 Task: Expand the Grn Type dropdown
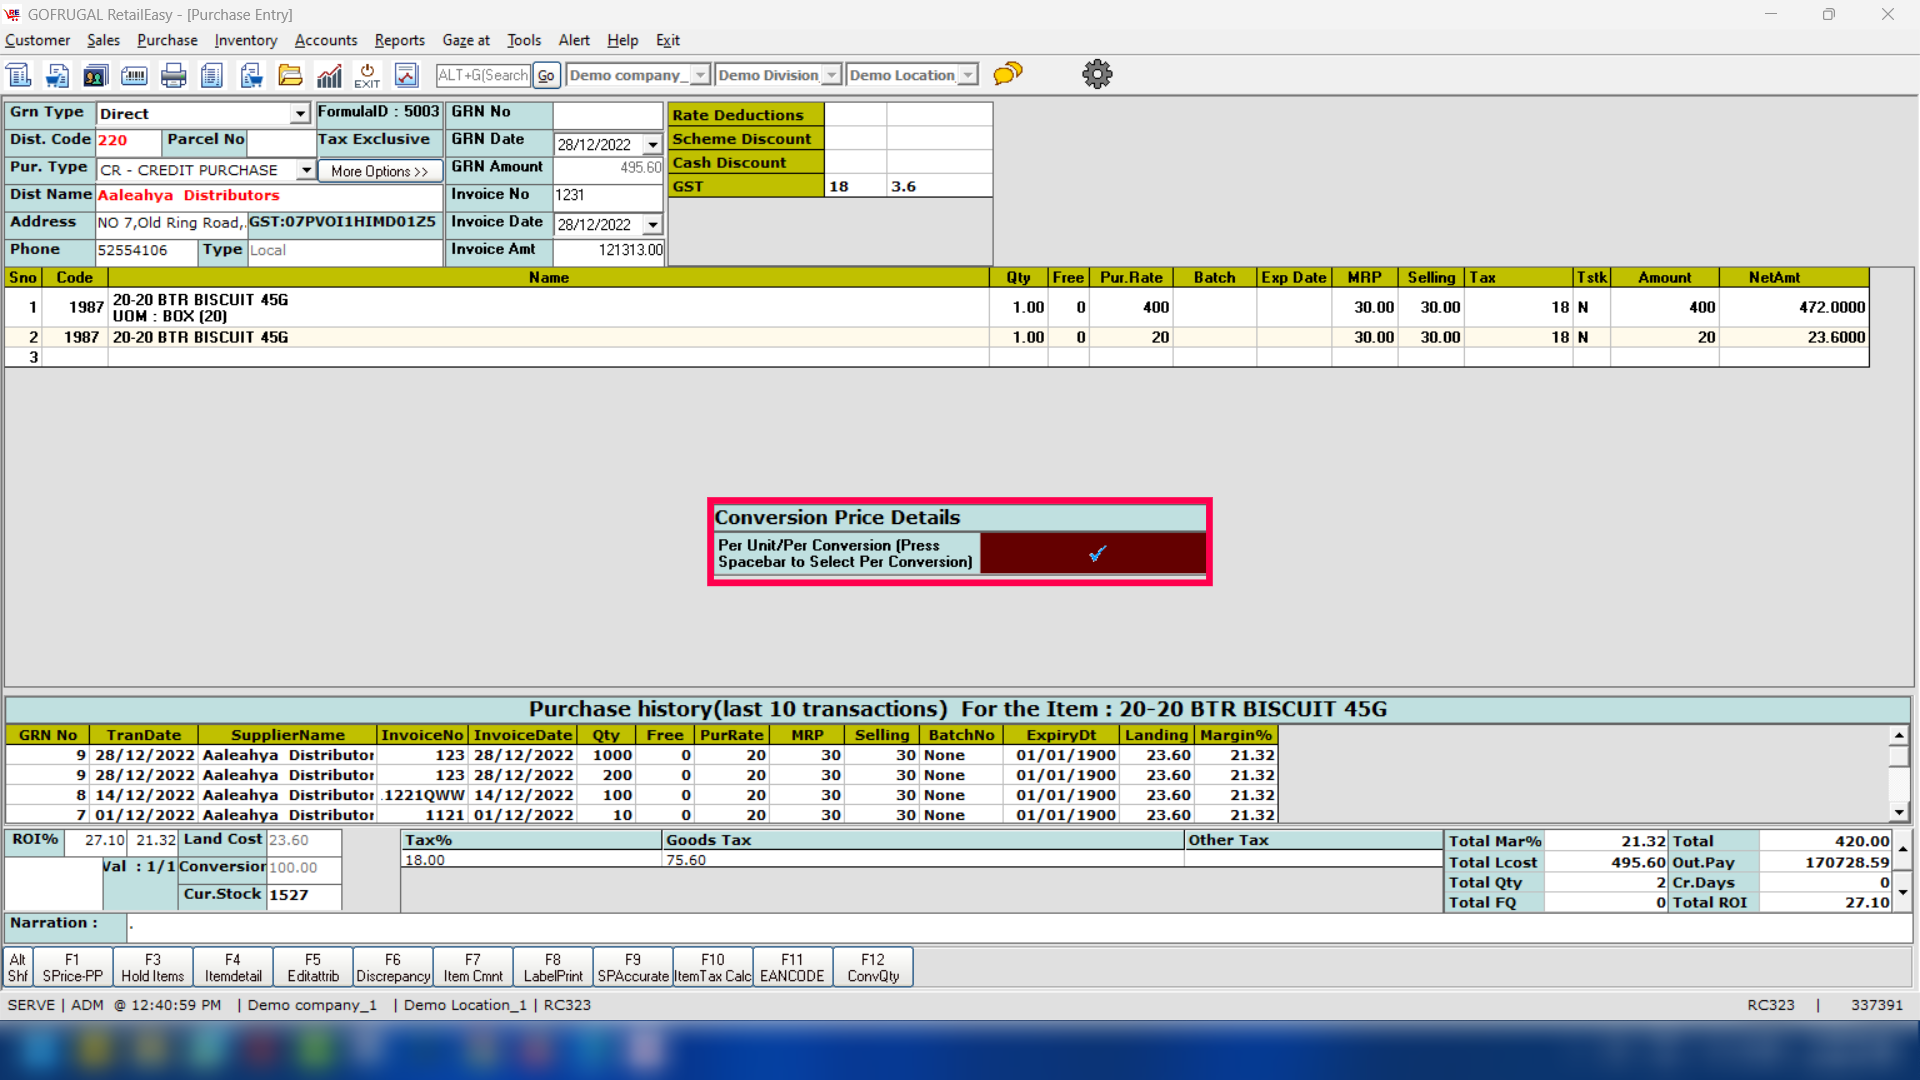tap(300, 114)
